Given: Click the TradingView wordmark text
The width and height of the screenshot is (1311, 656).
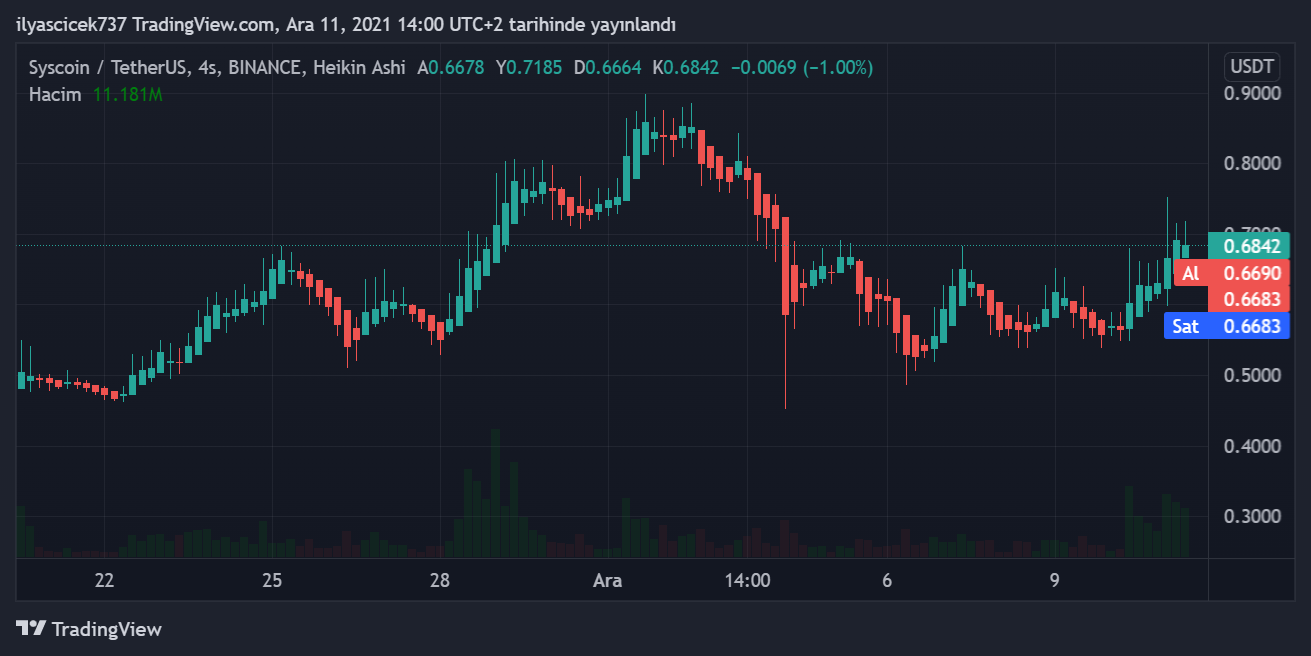Looking at the screenshot, I should click(106, 629).
